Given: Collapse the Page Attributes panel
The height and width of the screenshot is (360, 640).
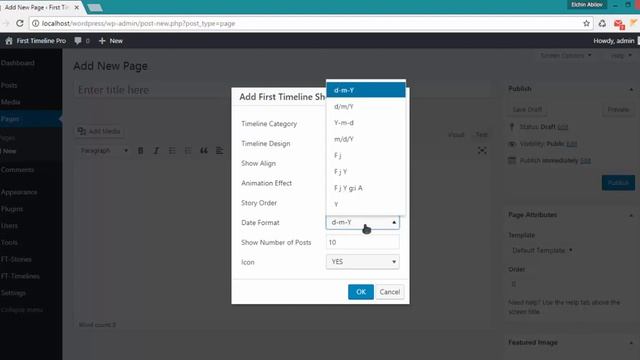Looking at the screenshot, I should [631, 215].
